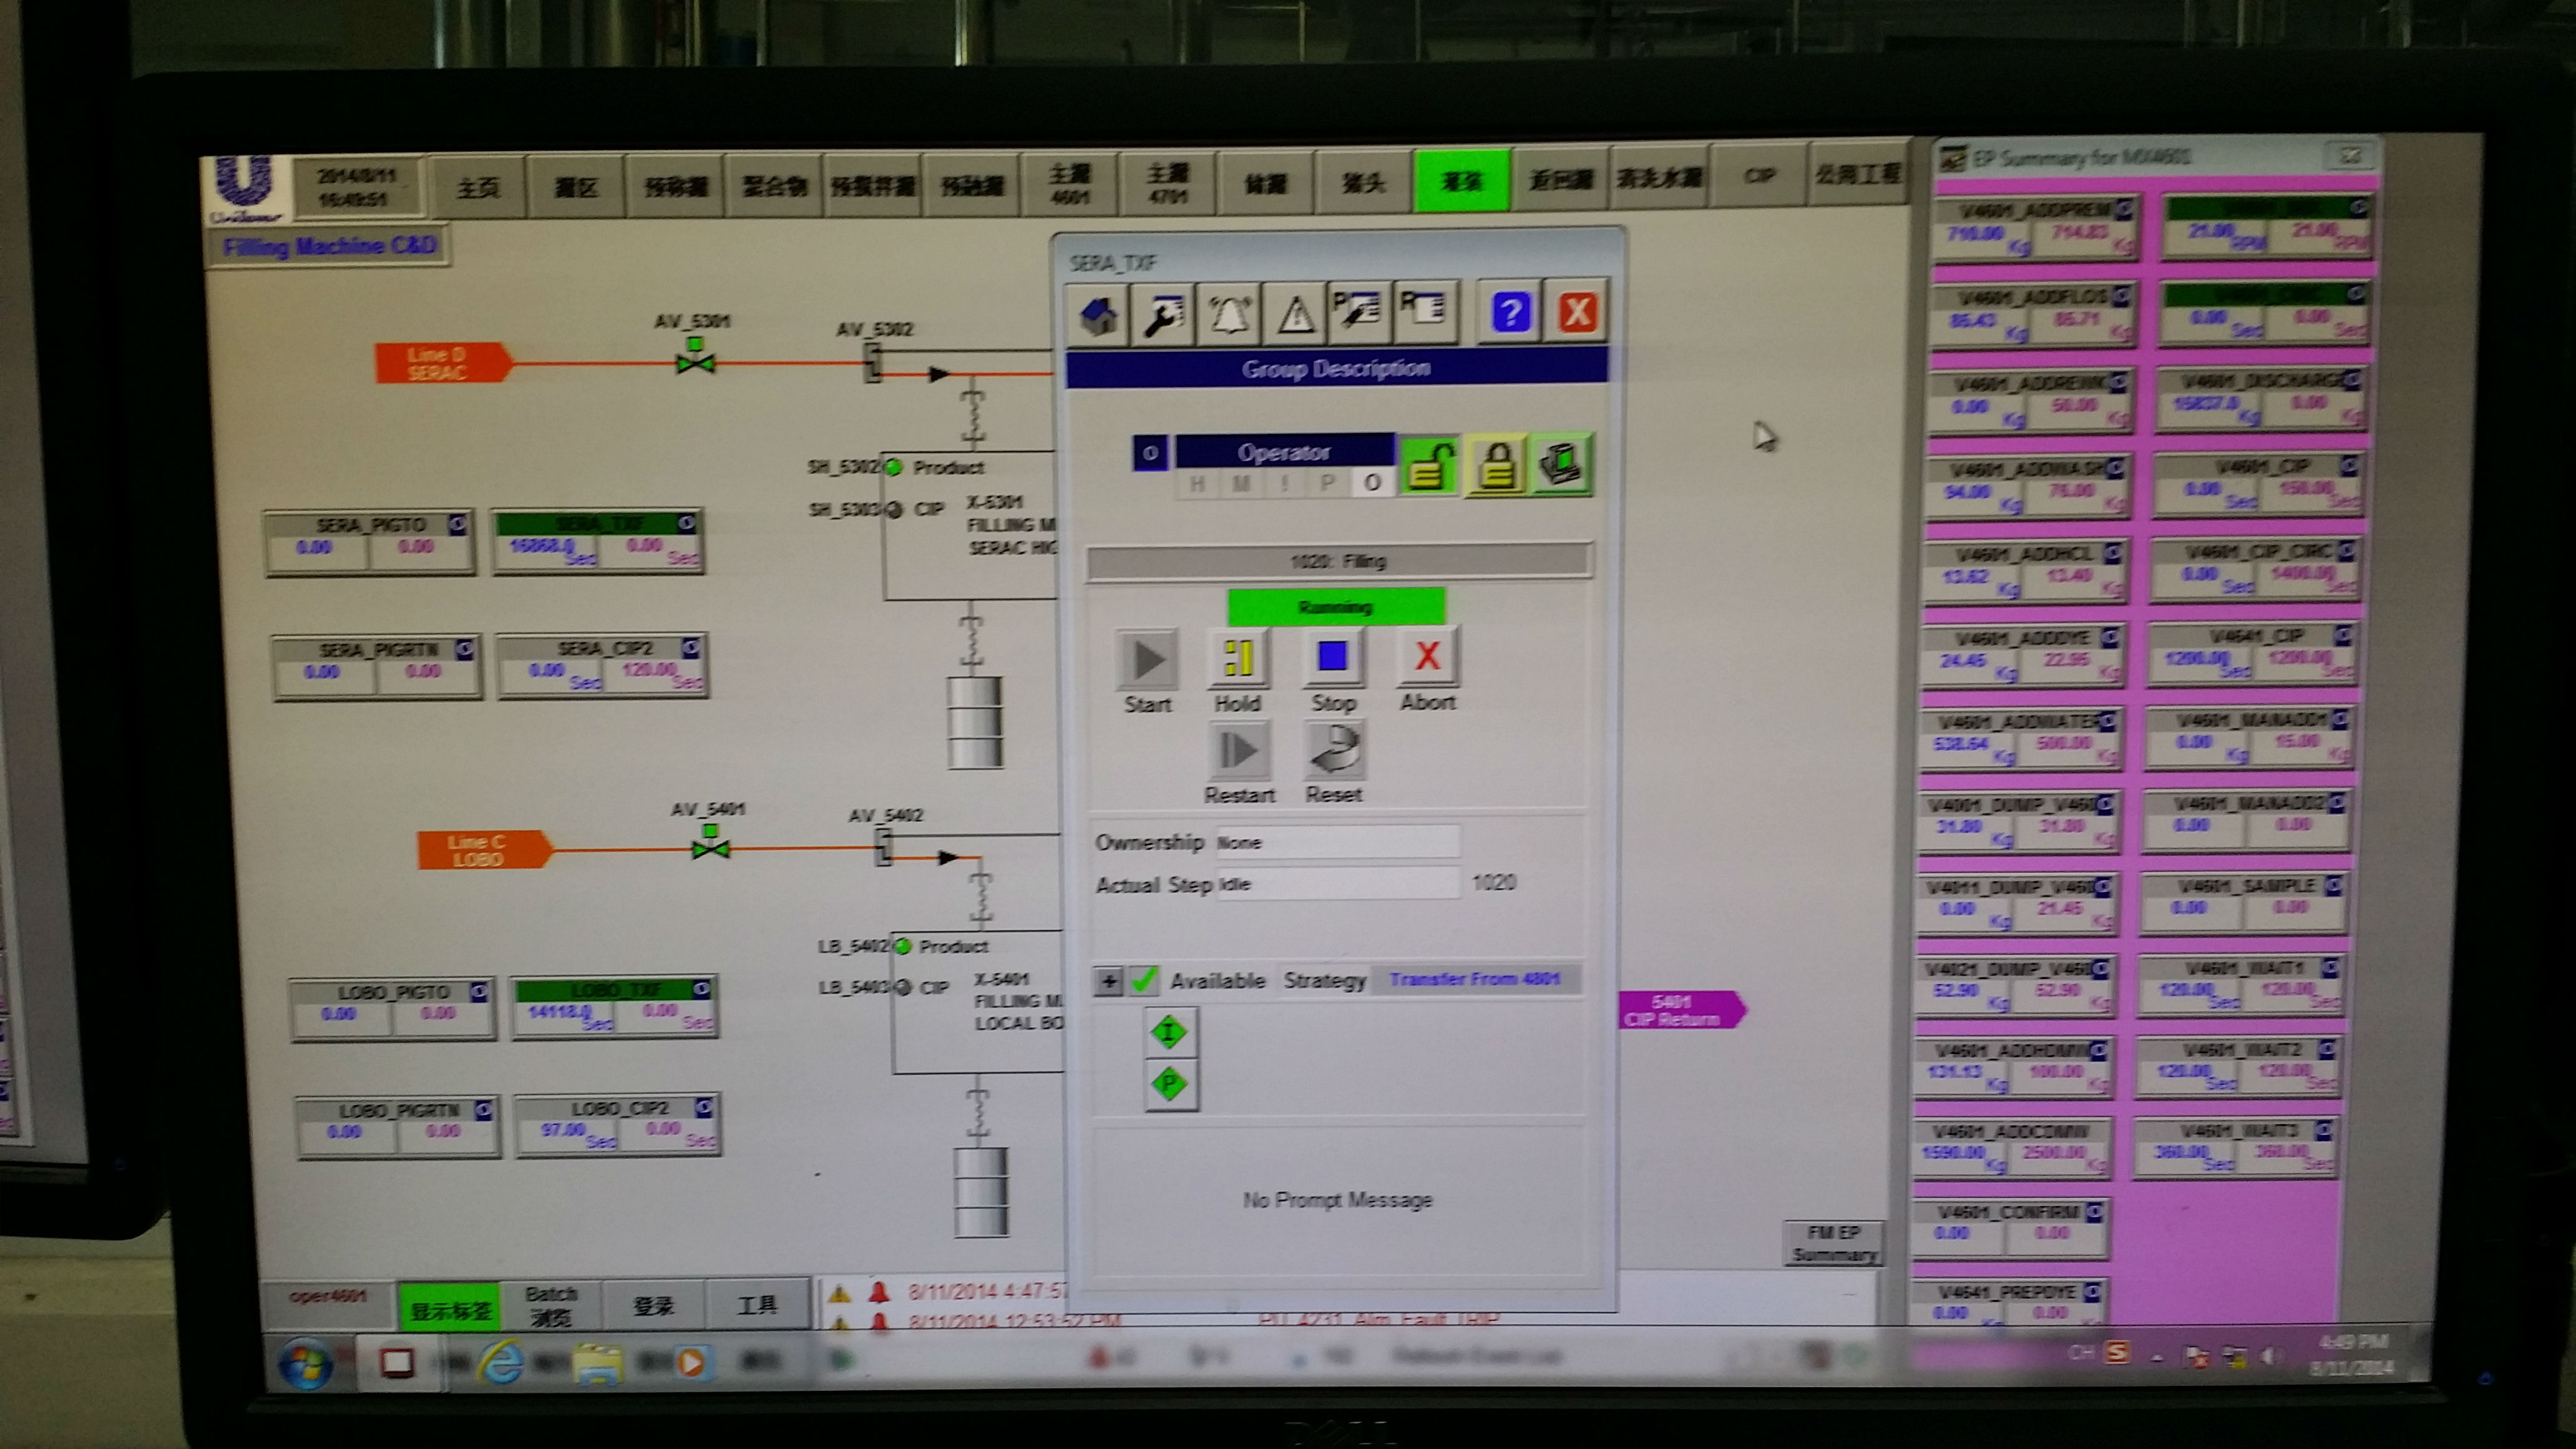The image size is (2576, 1449).
Task: Click the red Abort button
Action: coord(1427,656)
